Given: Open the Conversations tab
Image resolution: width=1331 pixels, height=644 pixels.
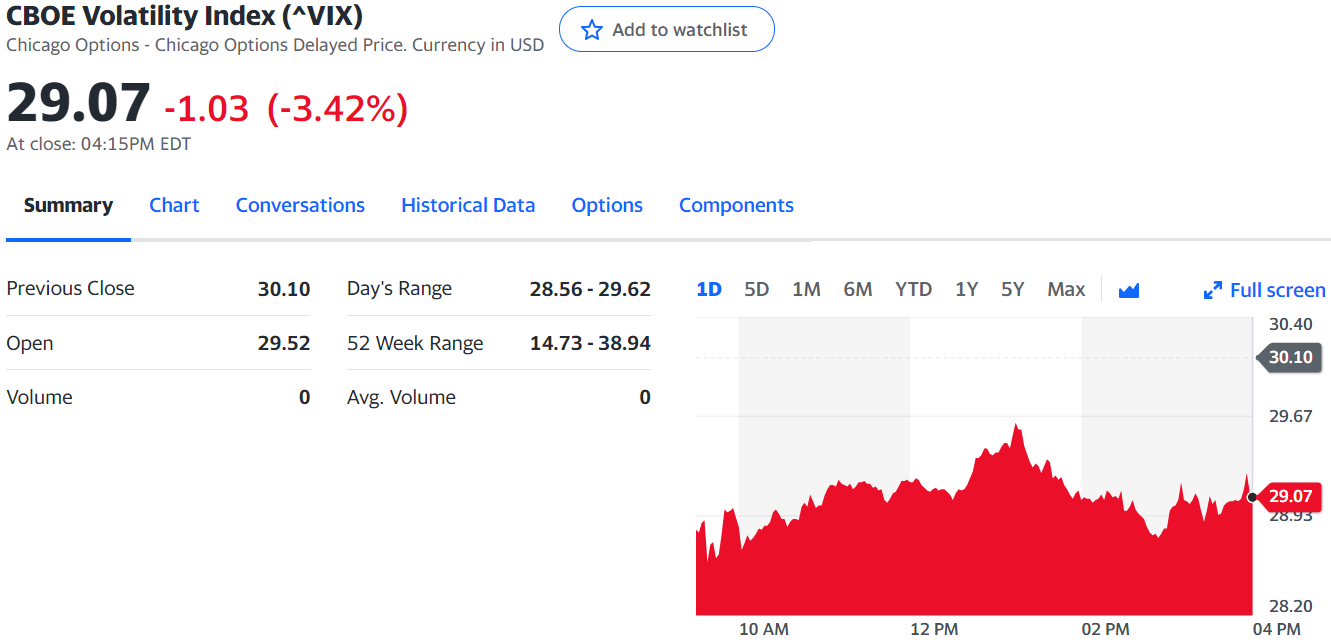Looking at the screenshot, I should pos(300,205).
